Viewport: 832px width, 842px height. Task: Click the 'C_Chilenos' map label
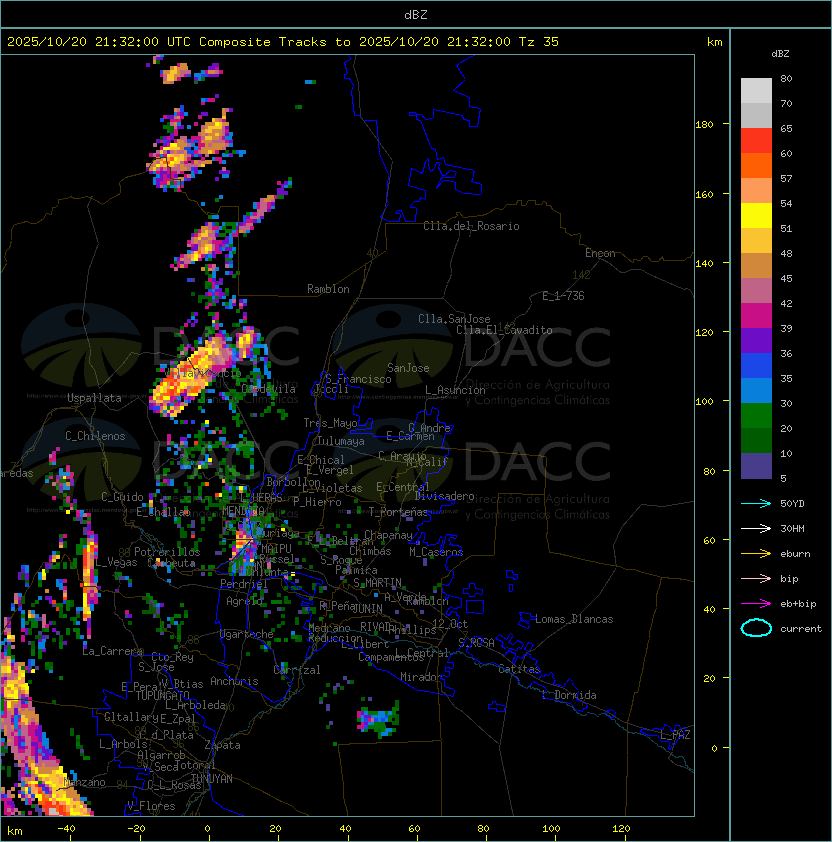95,436
